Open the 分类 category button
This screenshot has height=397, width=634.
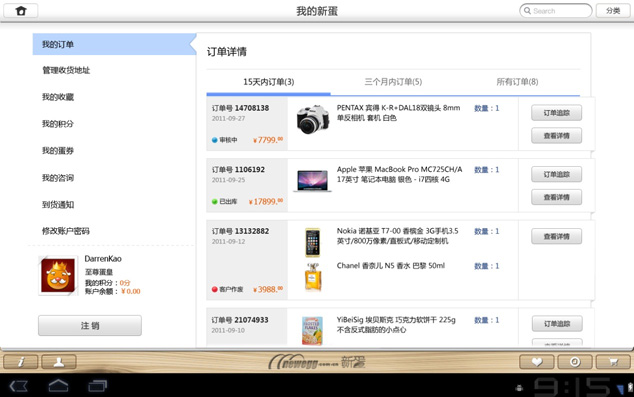(x=613, y=11)
